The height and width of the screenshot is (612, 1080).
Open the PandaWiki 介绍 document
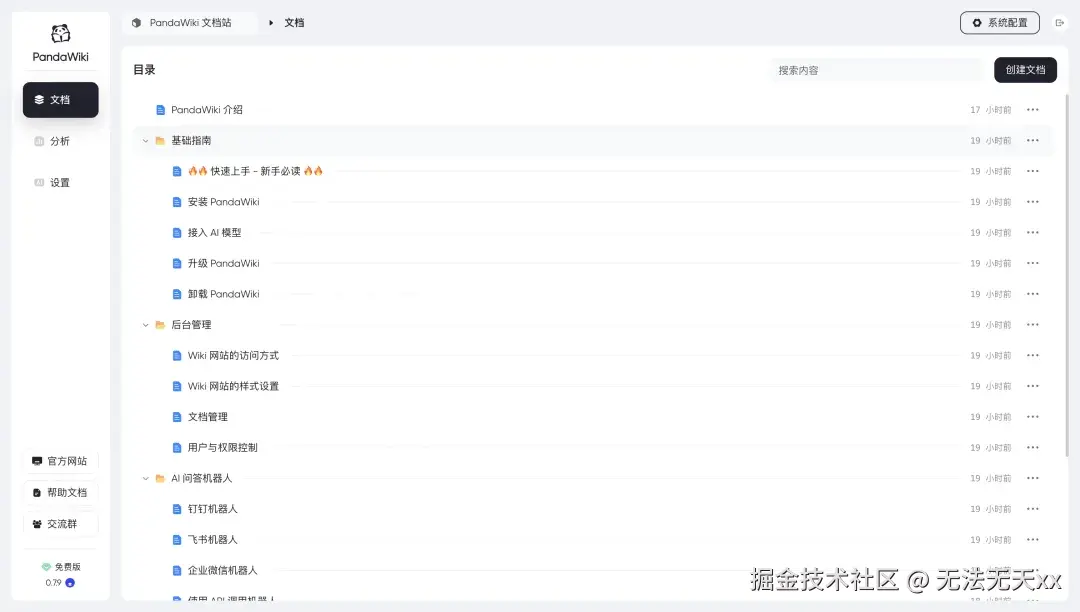(x=207, y=109)
